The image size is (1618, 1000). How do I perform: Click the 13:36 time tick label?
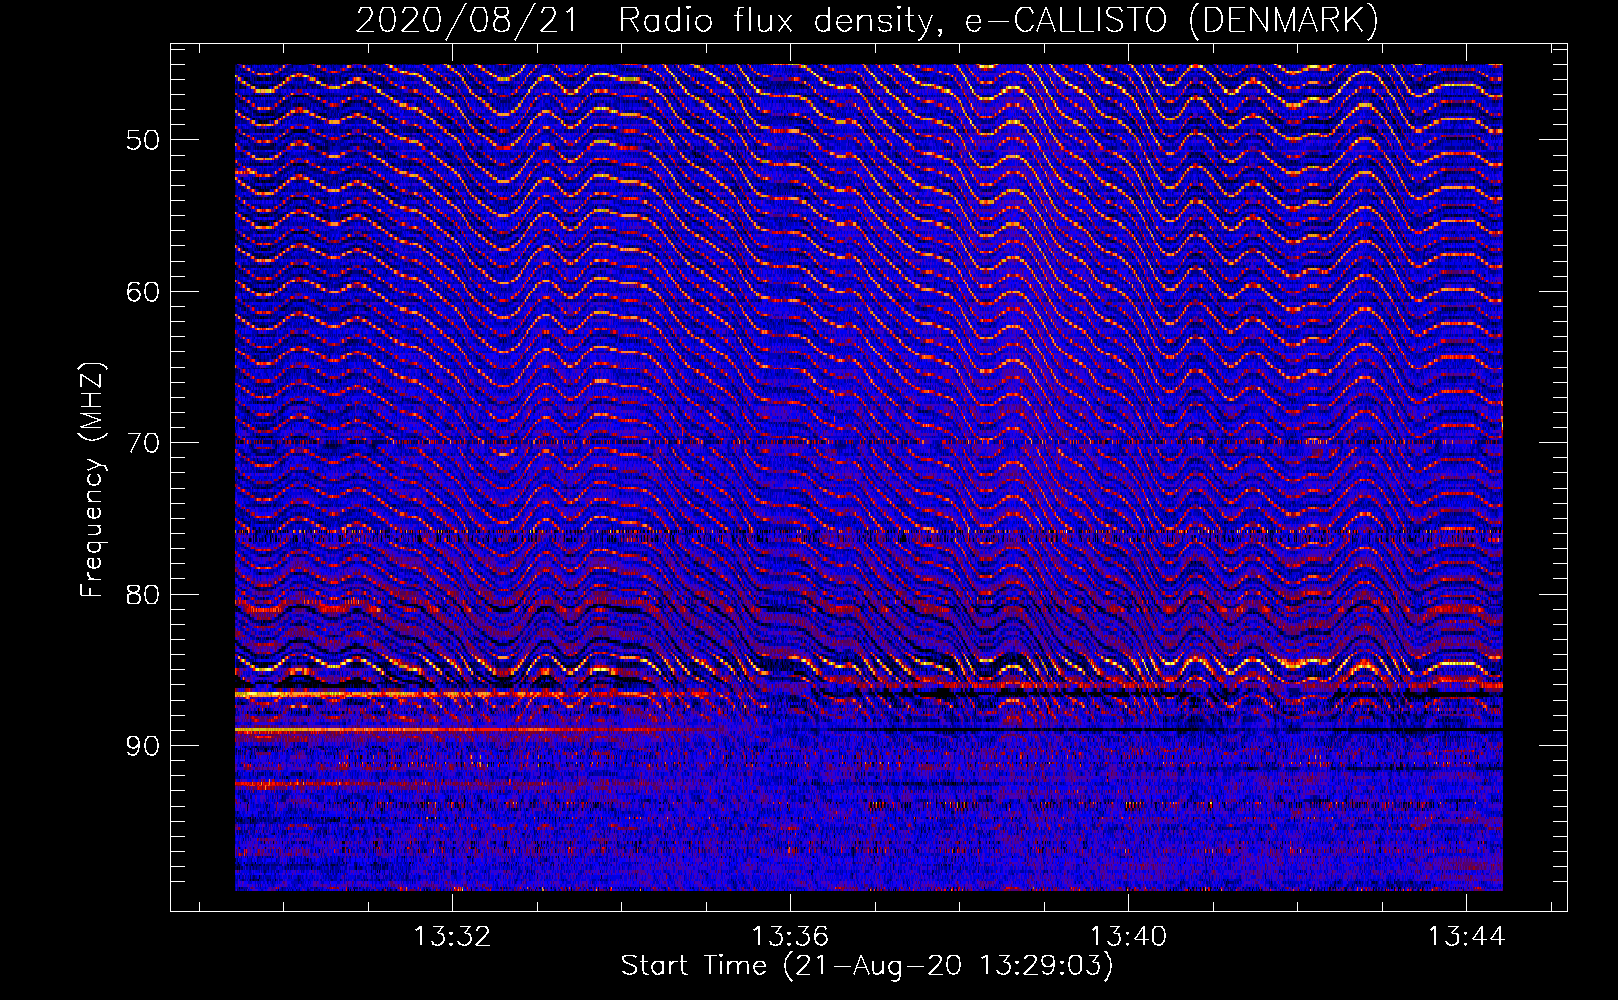click(x=790, y=937)
